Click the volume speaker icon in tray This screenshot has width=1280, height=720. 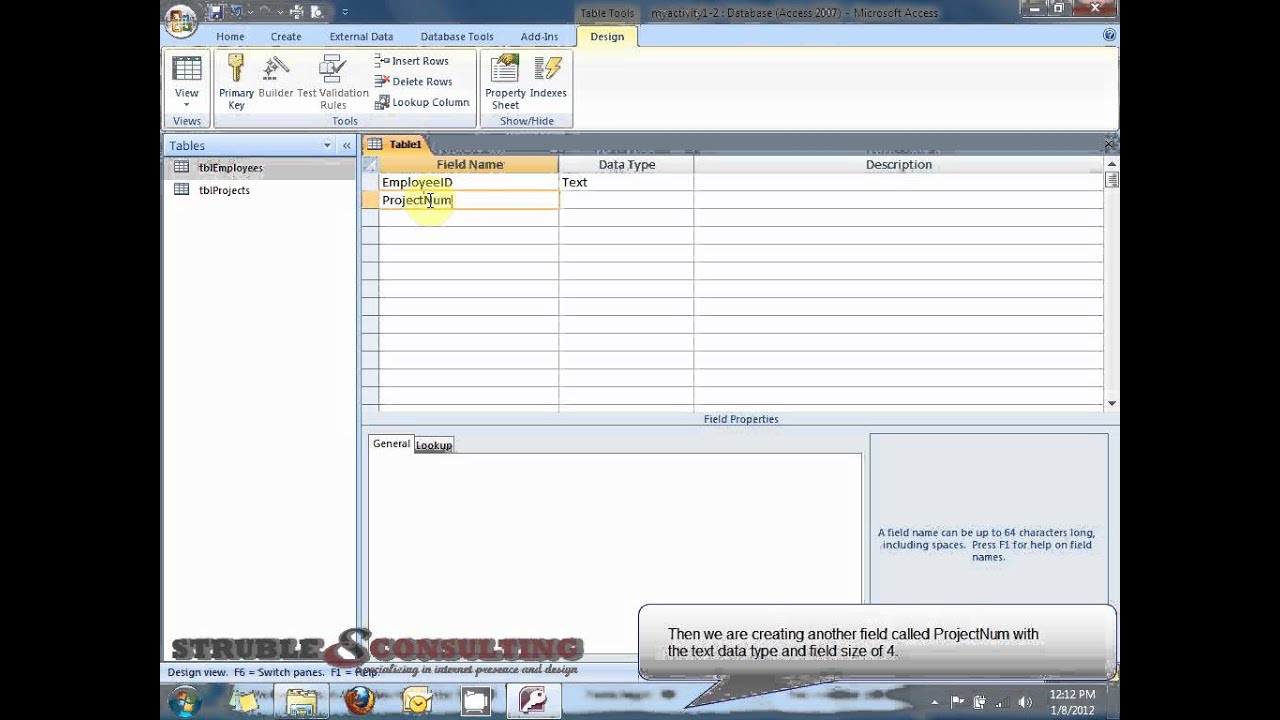coord(1024,702)
